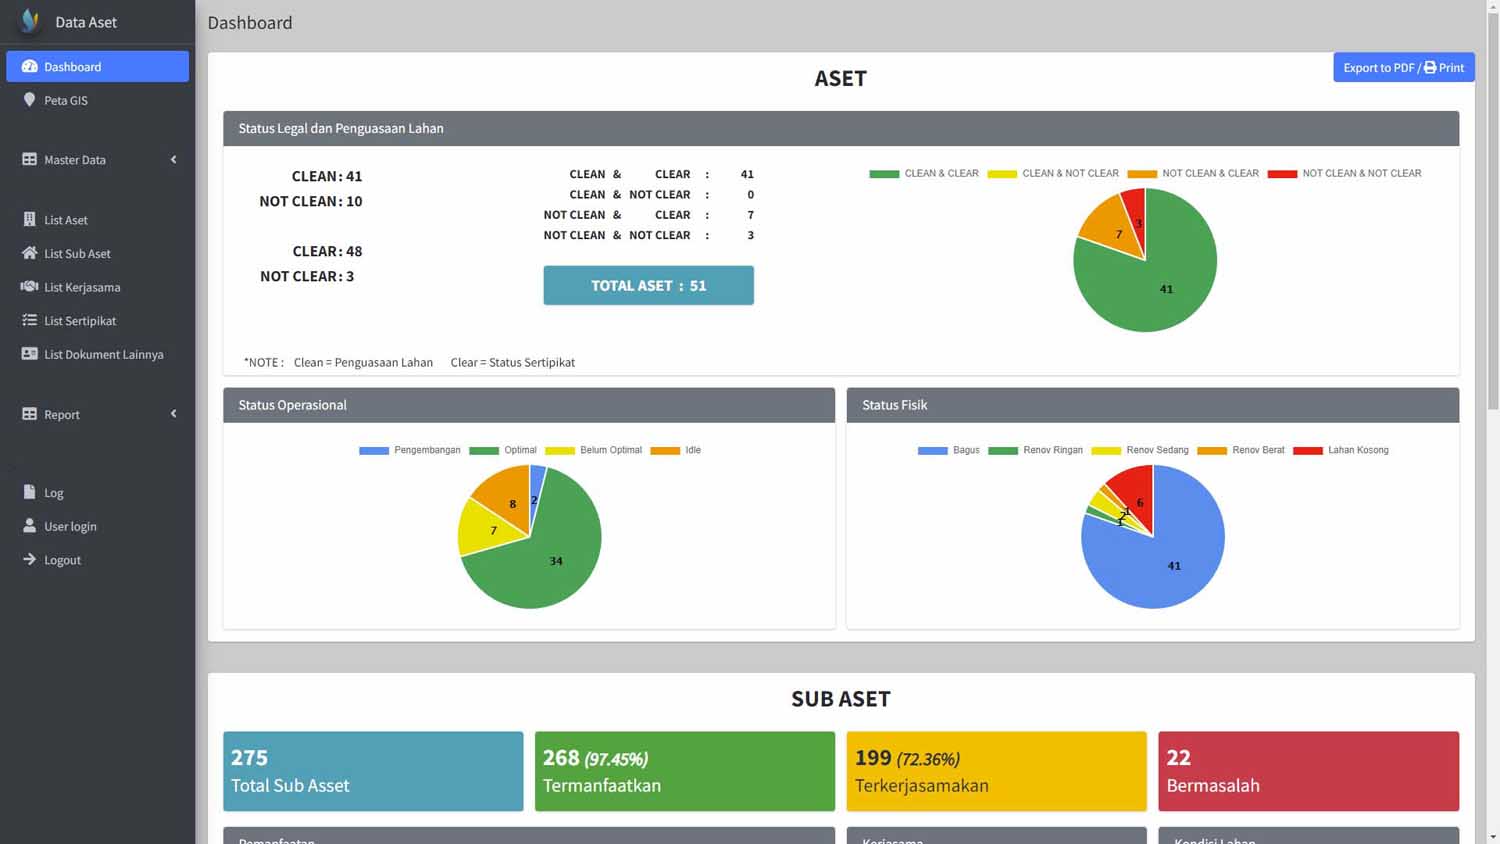This screenshot has width=1500, height=844.
Task: Click the page vertical scrollbar down arrow
Action: click(x=1492, y=836)
